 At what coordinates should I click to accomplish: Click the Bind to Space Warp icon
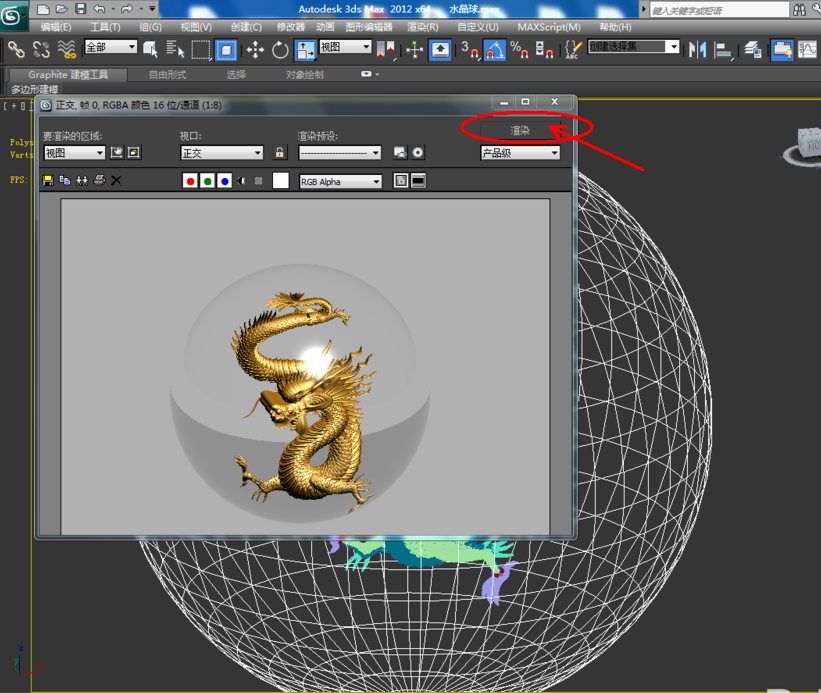pos(66,50)
